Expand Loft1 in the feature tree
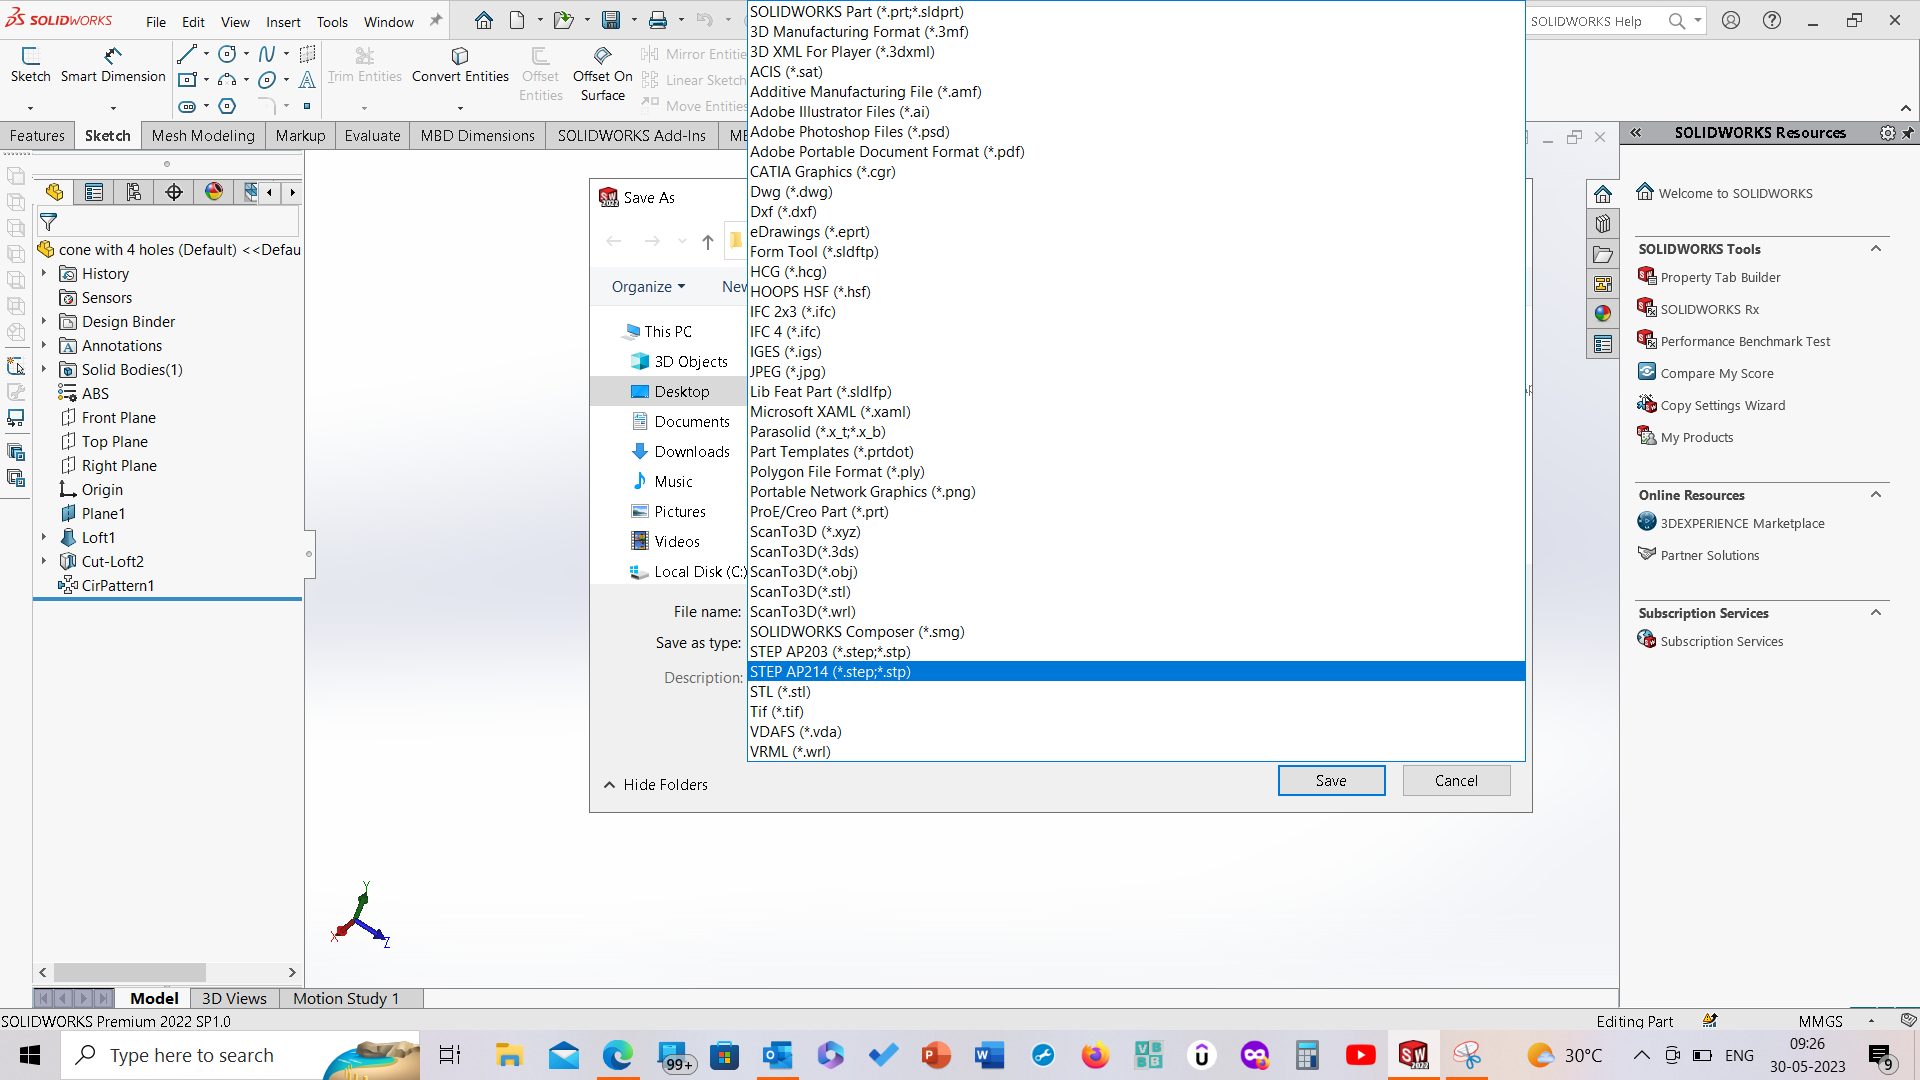 point(43,537)
